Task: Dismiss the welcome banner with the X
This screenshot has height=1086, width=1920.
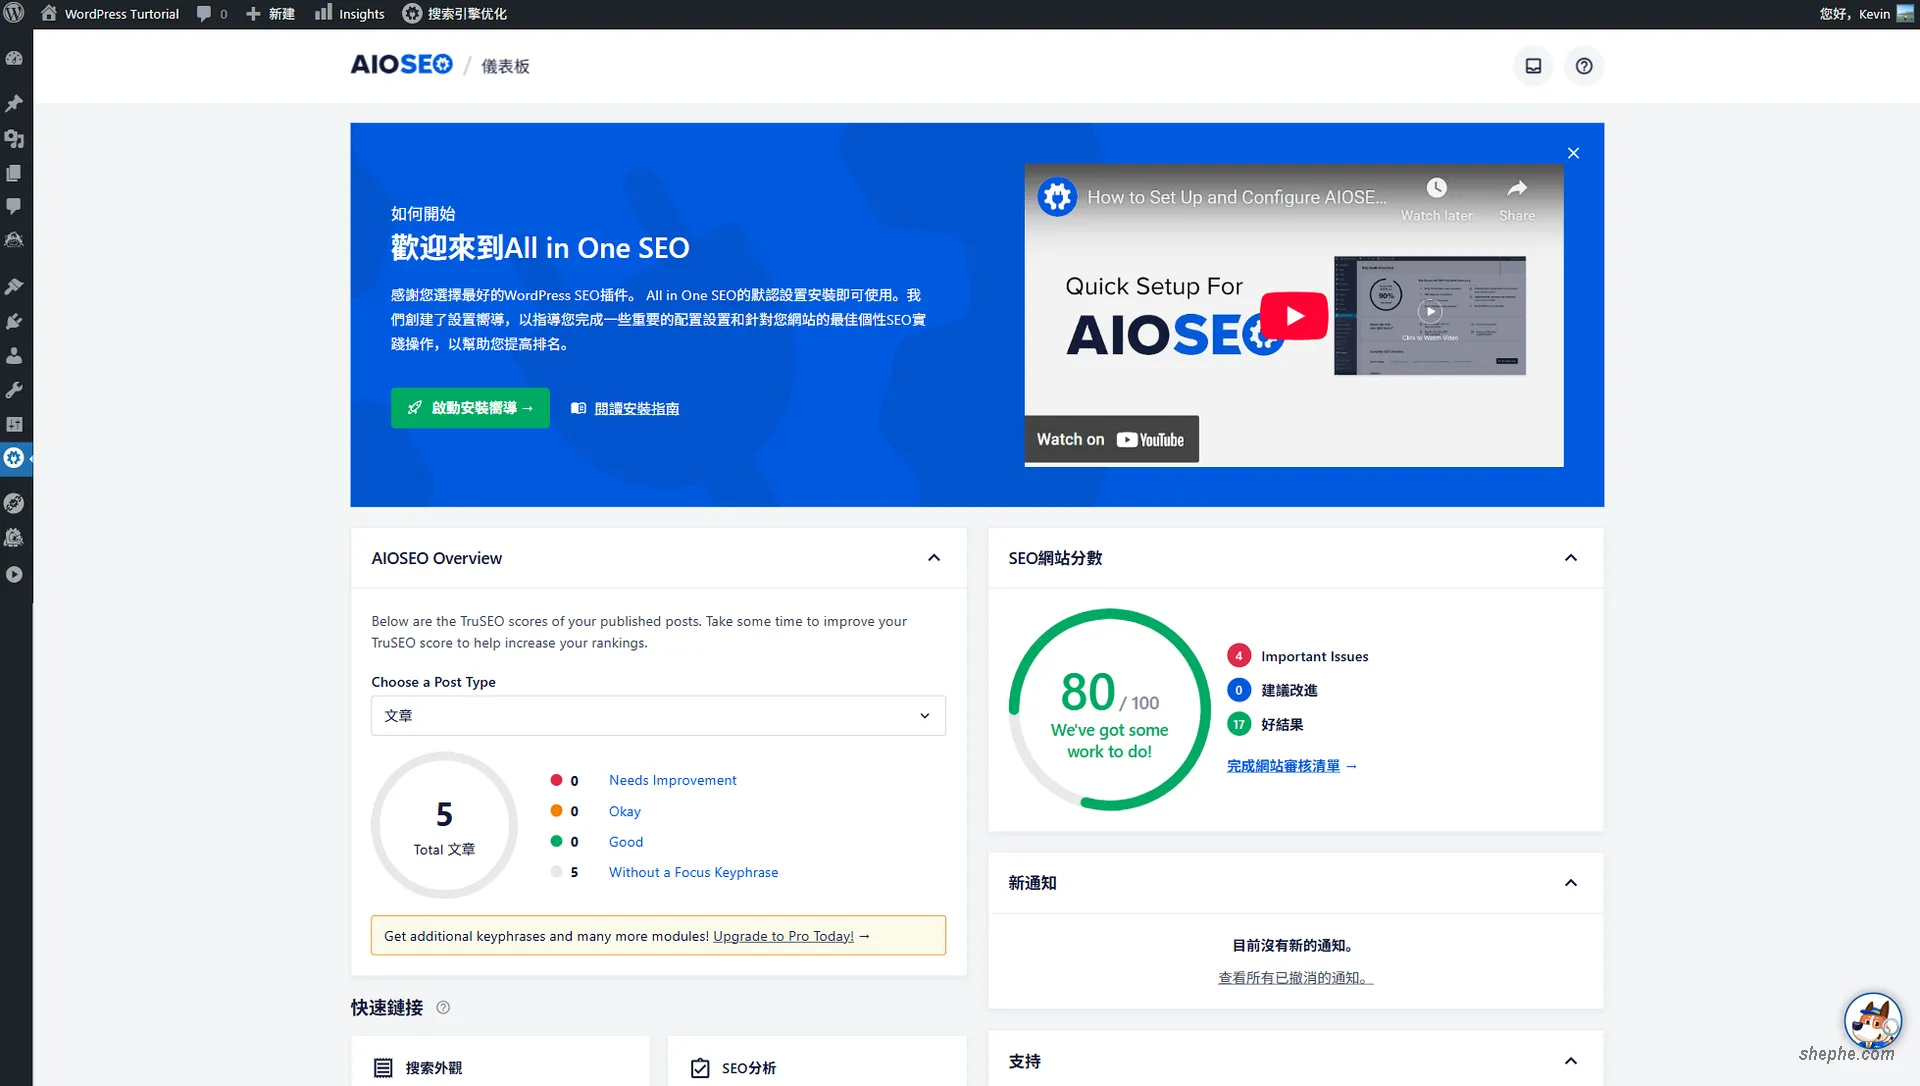Action: coord(1572,153)
